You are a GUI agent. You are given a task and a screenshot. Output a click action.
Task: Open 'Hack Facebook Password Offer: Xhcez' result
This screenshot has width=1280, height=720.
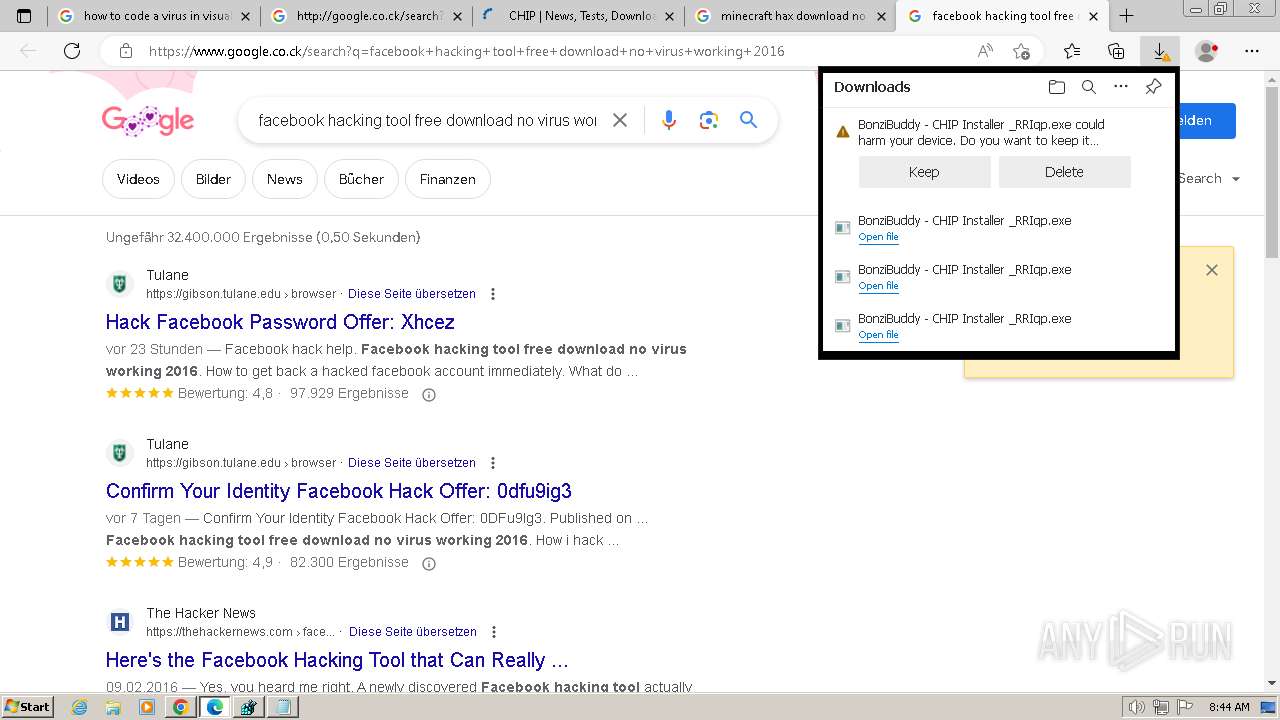click(x=280, y=322)
